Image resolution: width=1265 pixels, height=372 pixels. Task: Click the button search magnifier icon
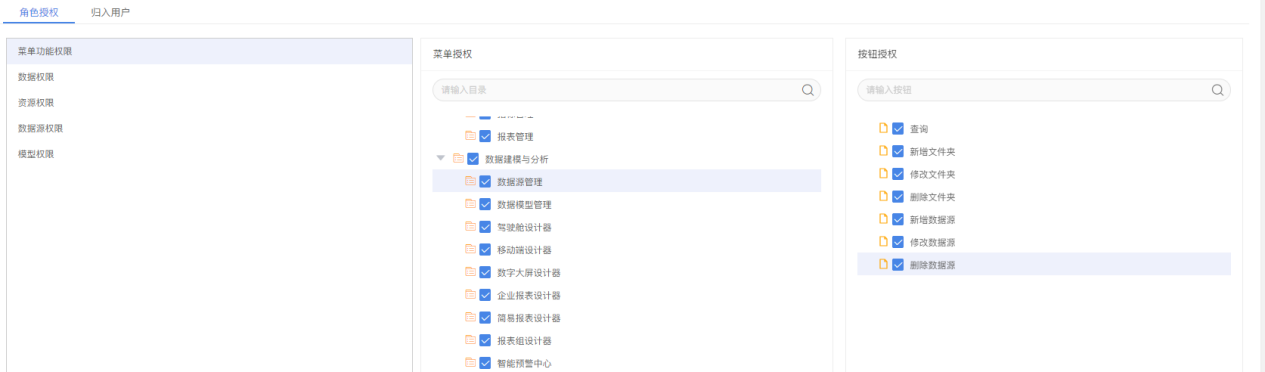[1217, 90]
